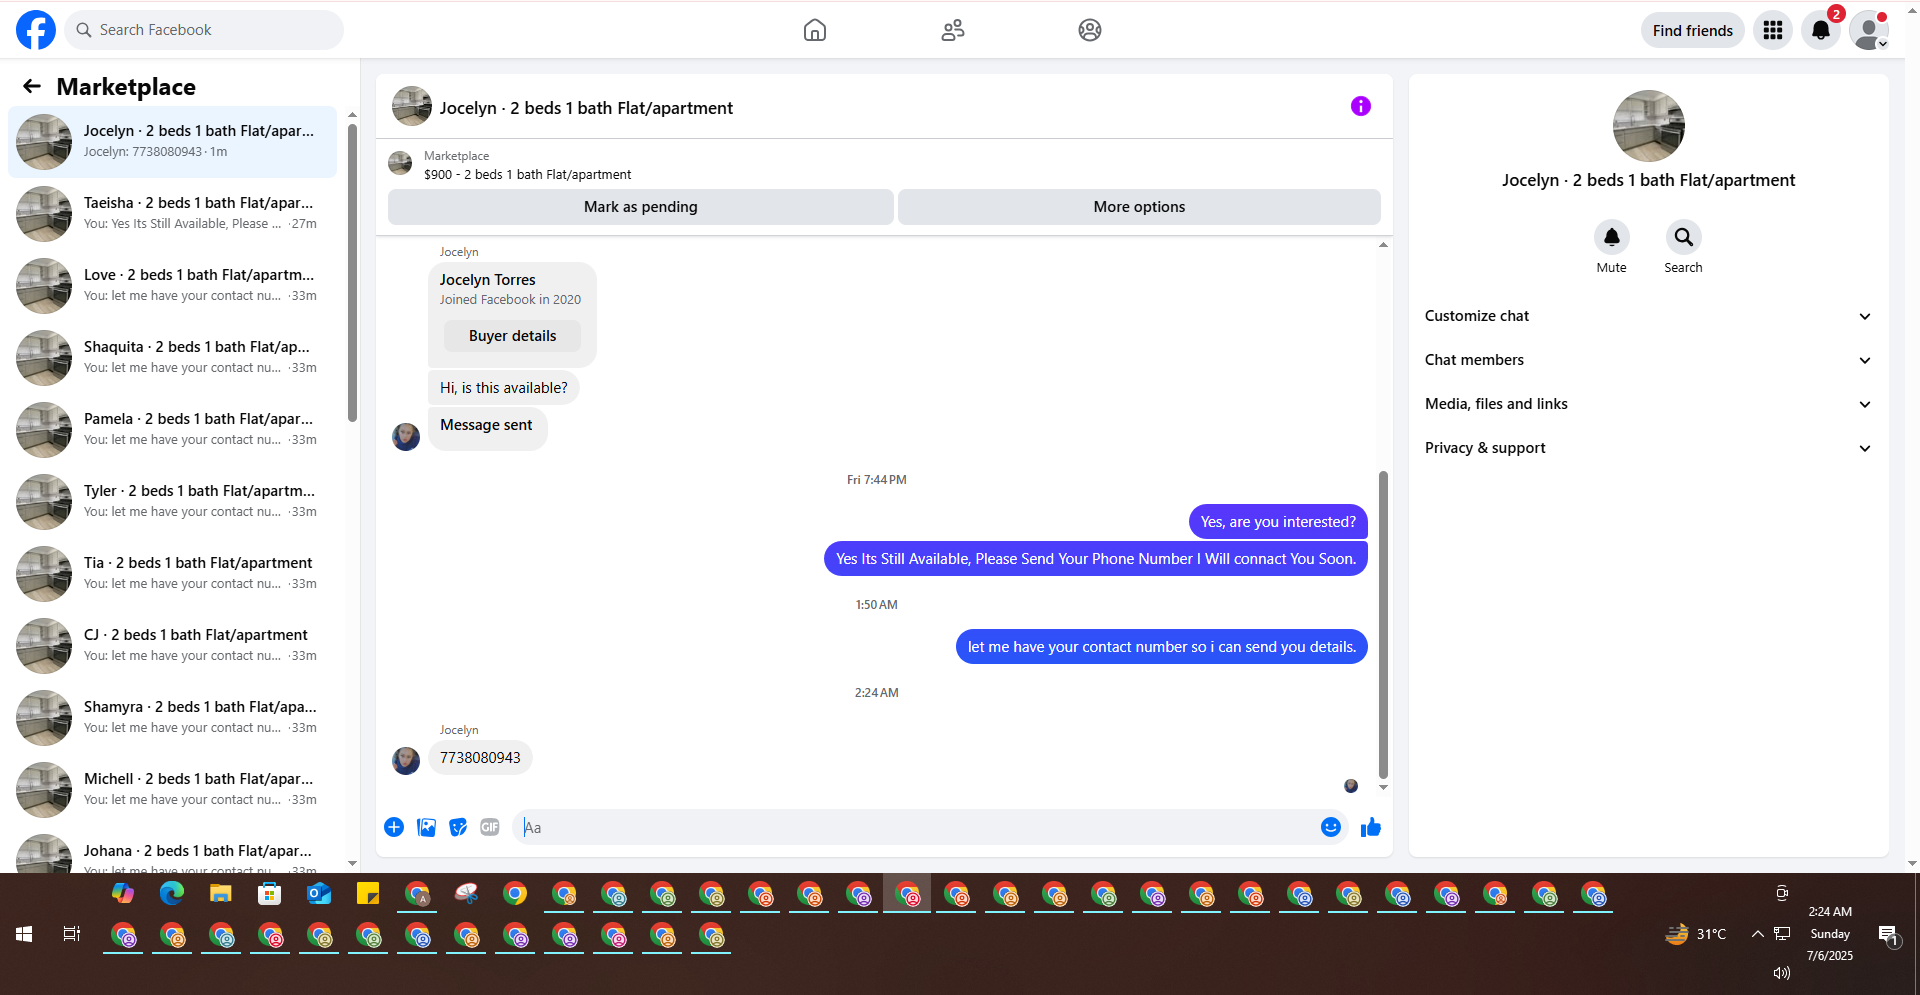
Task: Open Sticky Notes from taskbar
Action: click(x=368, y=893)
